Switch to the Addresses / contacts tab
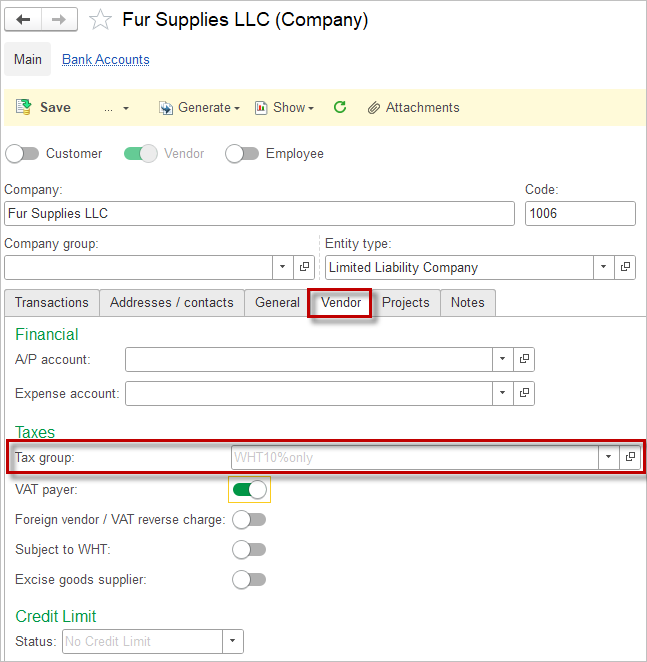This screenshot has width=647, height=662. 172,303
